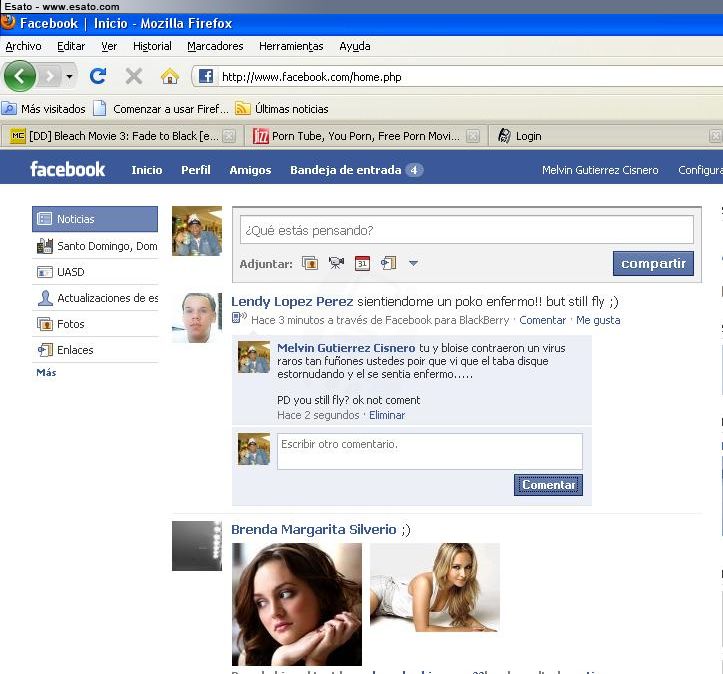
Task: Open Amigos in Facebook navigation
Action: (250, 170)
